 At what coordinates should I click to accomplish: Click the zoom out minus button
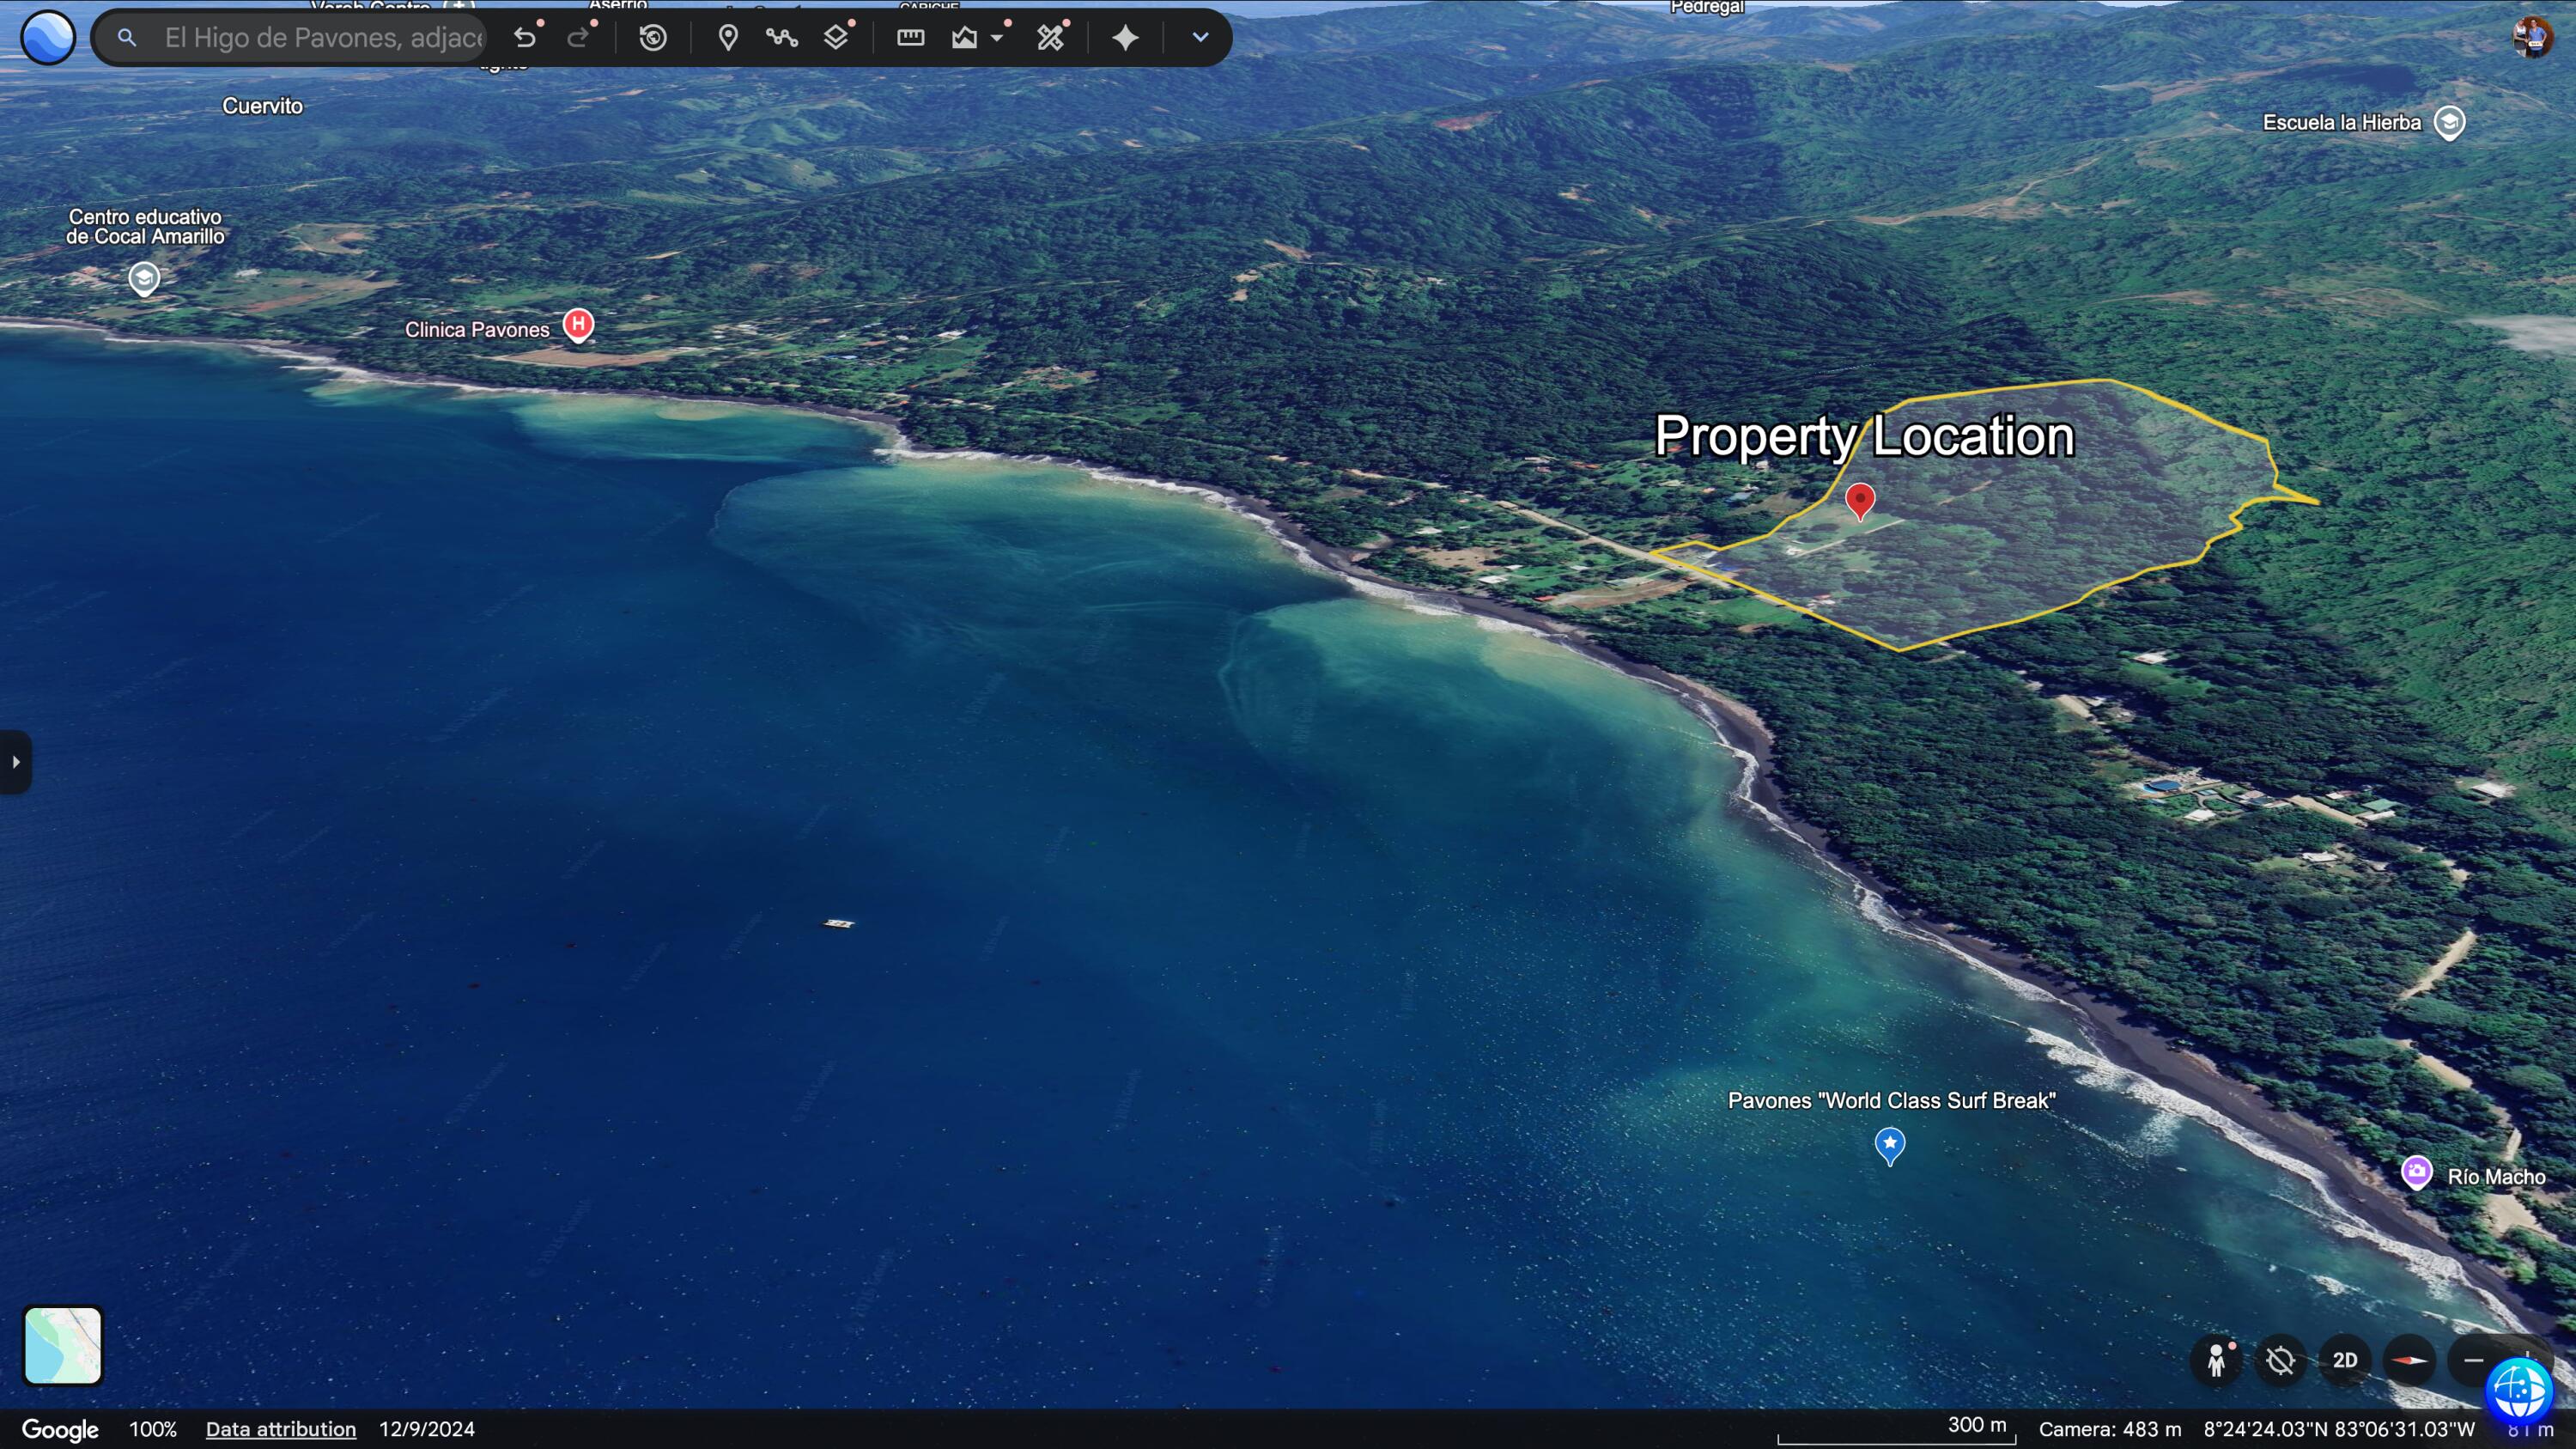point(2473,1360)
